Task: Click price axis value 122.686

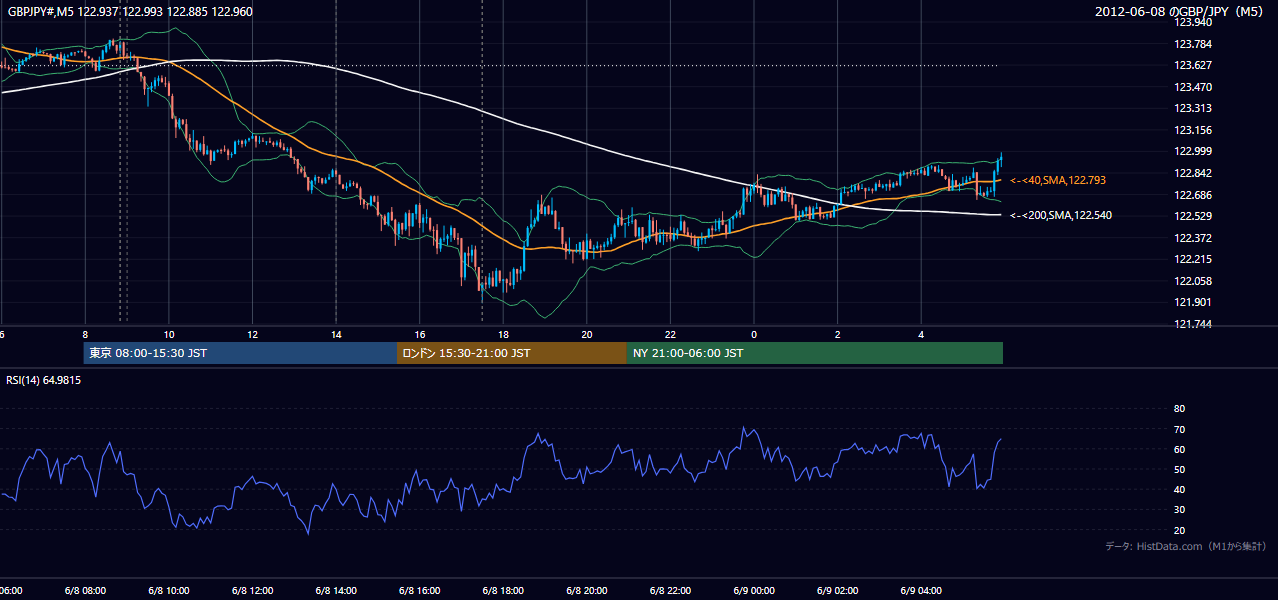Action: click(1192, 195)
